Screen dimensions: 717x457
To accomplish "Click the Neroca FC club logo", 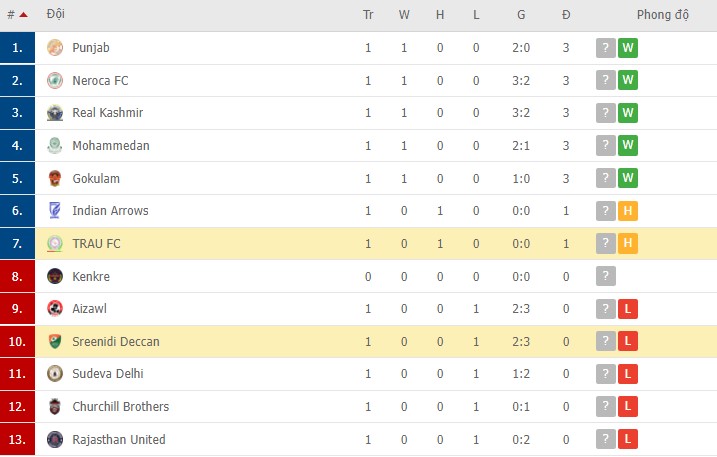I will [55, 80].
